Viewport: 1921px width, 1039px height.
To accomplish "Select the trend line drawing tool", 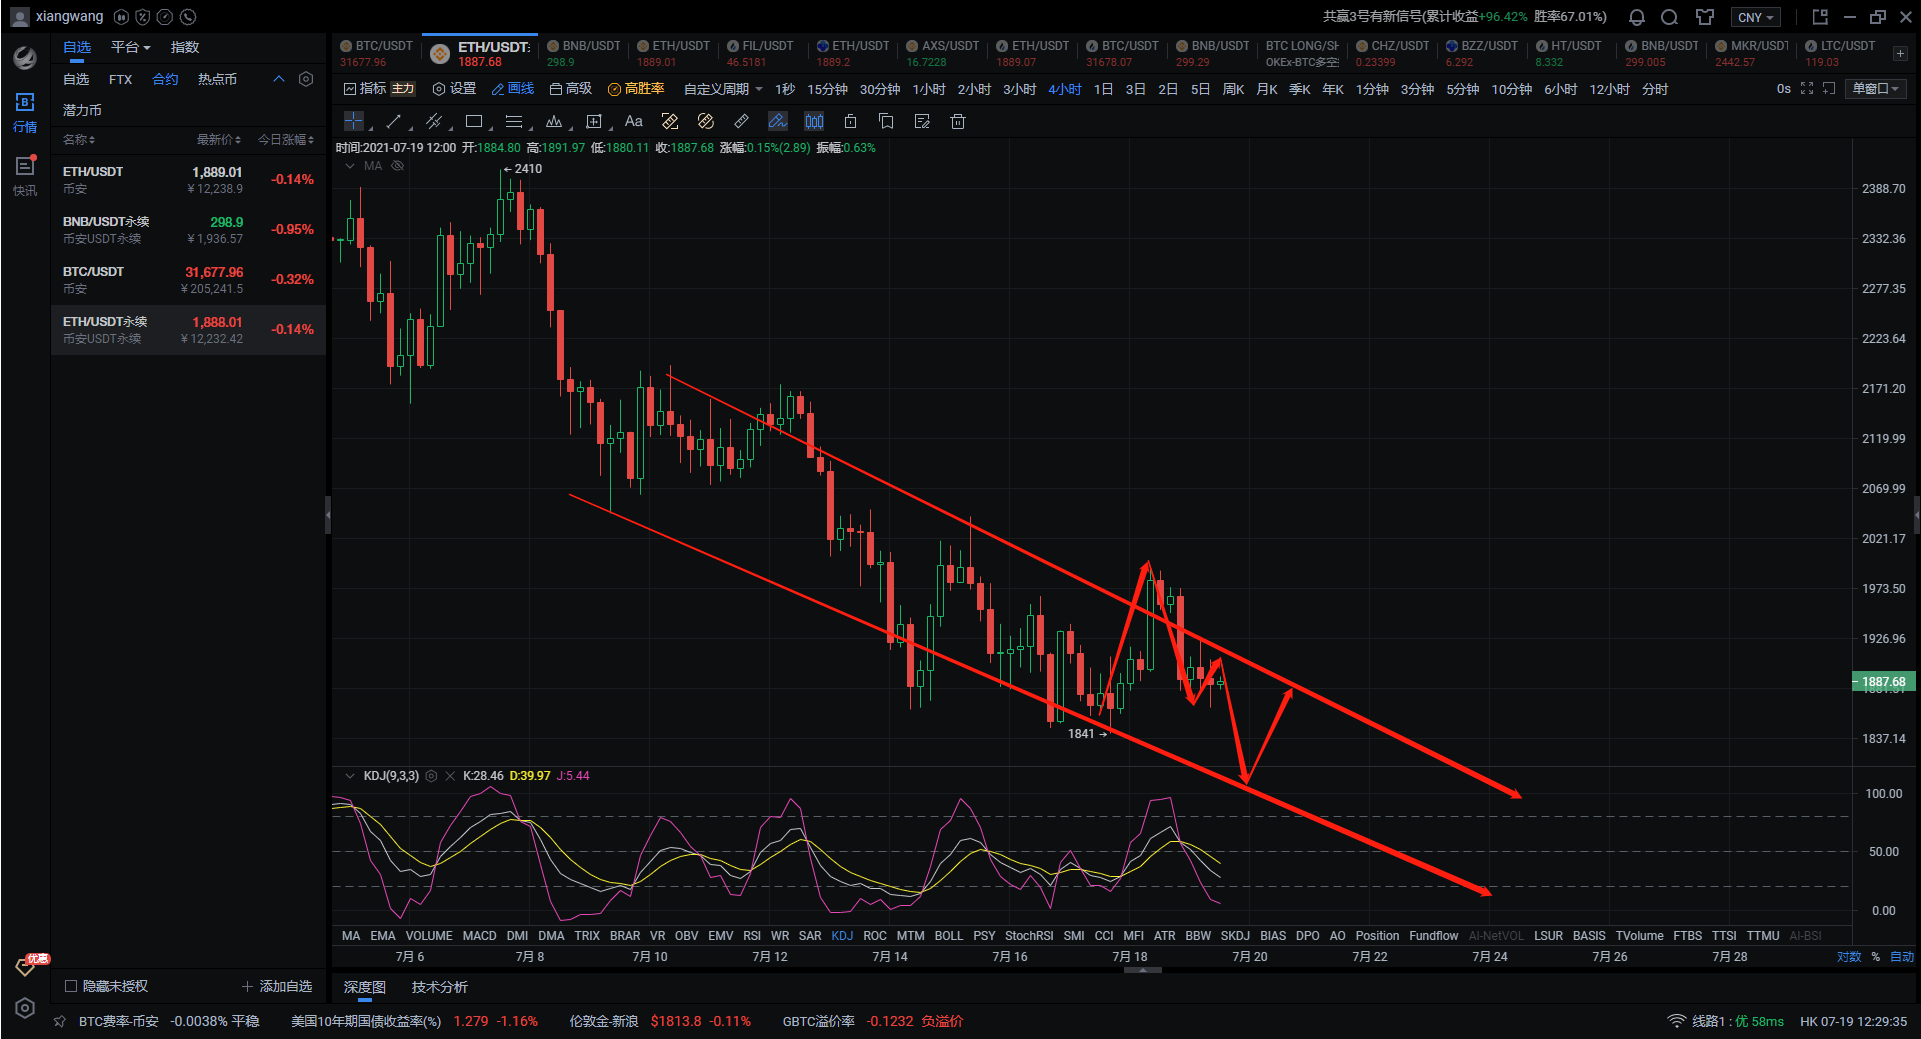I will 394,121.
